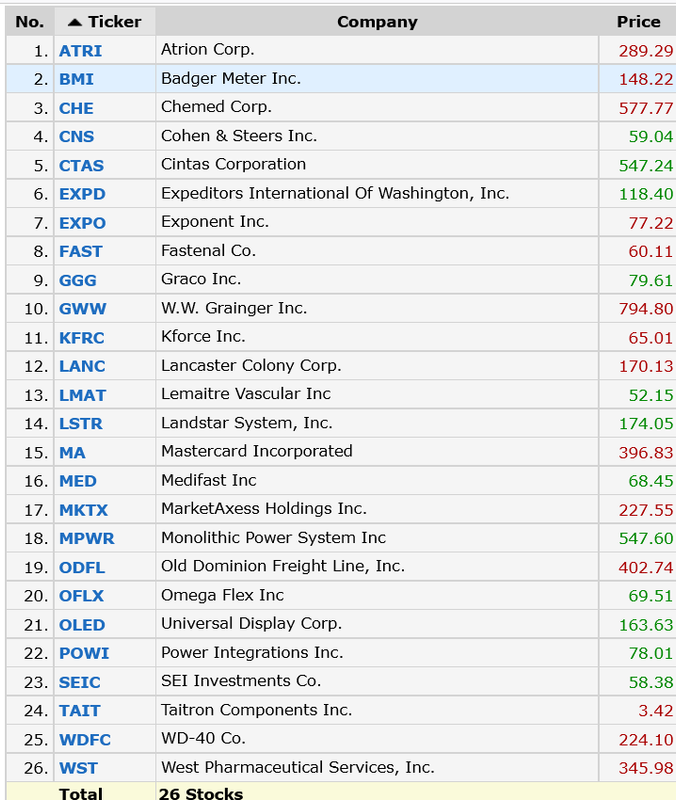Open EXPO ticker link

tap(82, 223)
